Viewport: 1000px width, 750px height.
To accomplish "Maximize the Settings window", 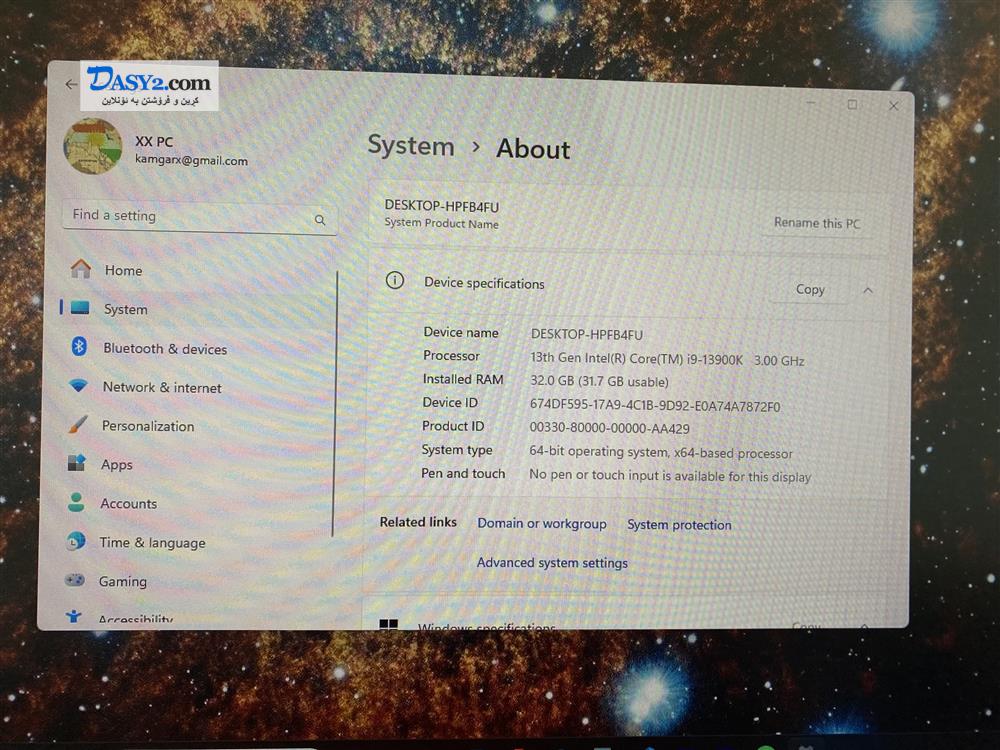I will click(852, 104).
